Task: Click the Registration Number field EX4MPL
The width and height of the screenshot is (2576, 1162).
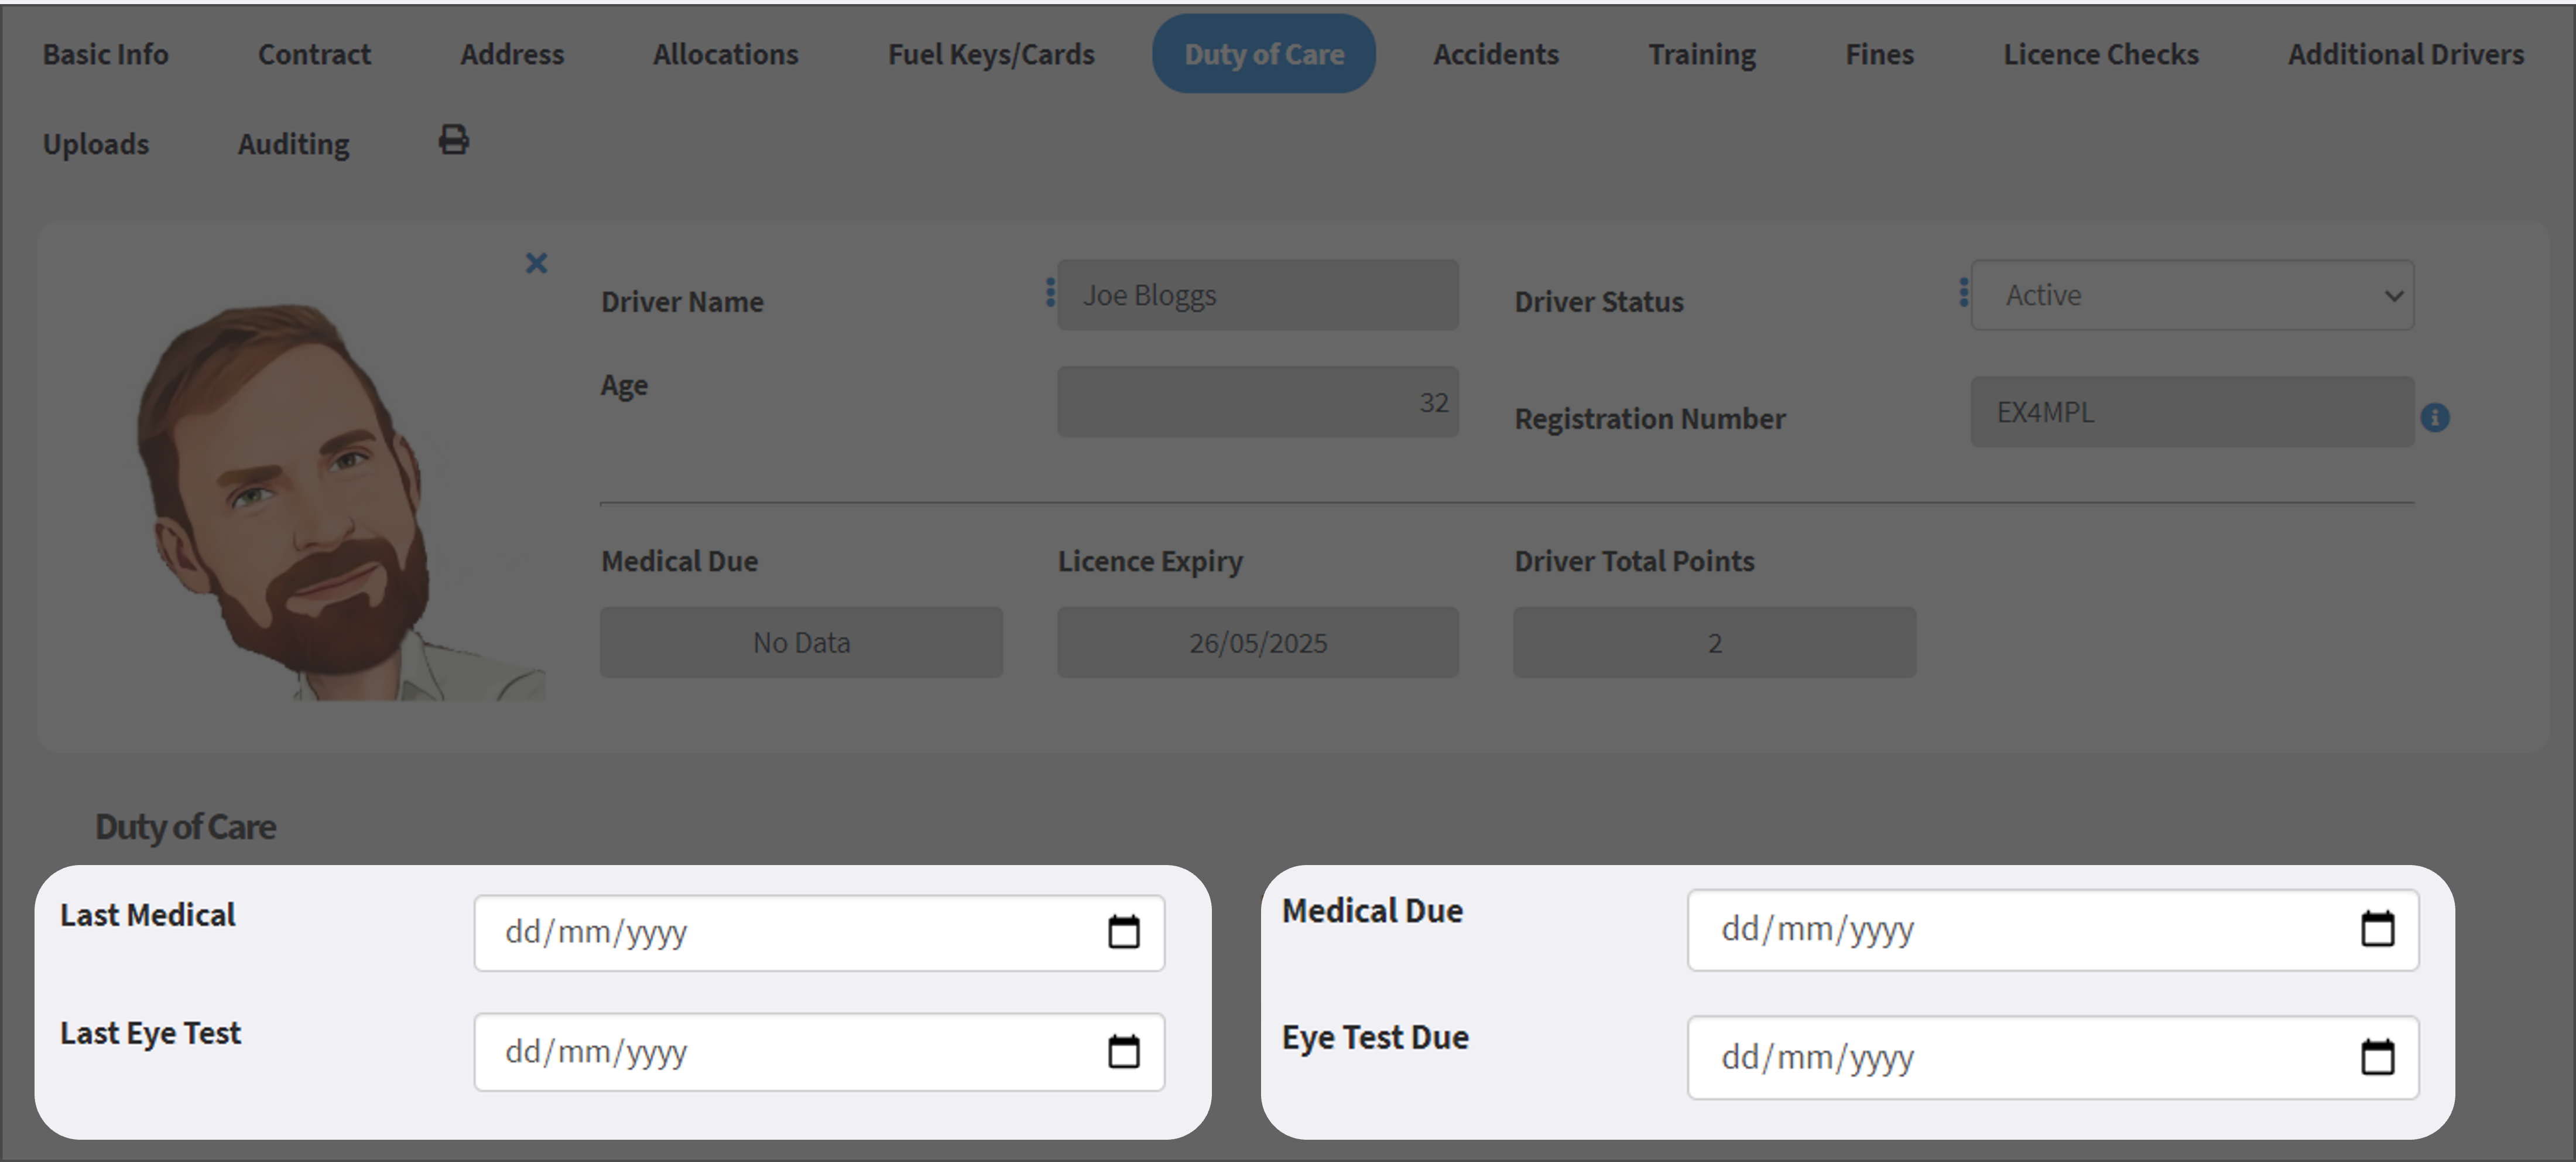Action: point(2192,412)
